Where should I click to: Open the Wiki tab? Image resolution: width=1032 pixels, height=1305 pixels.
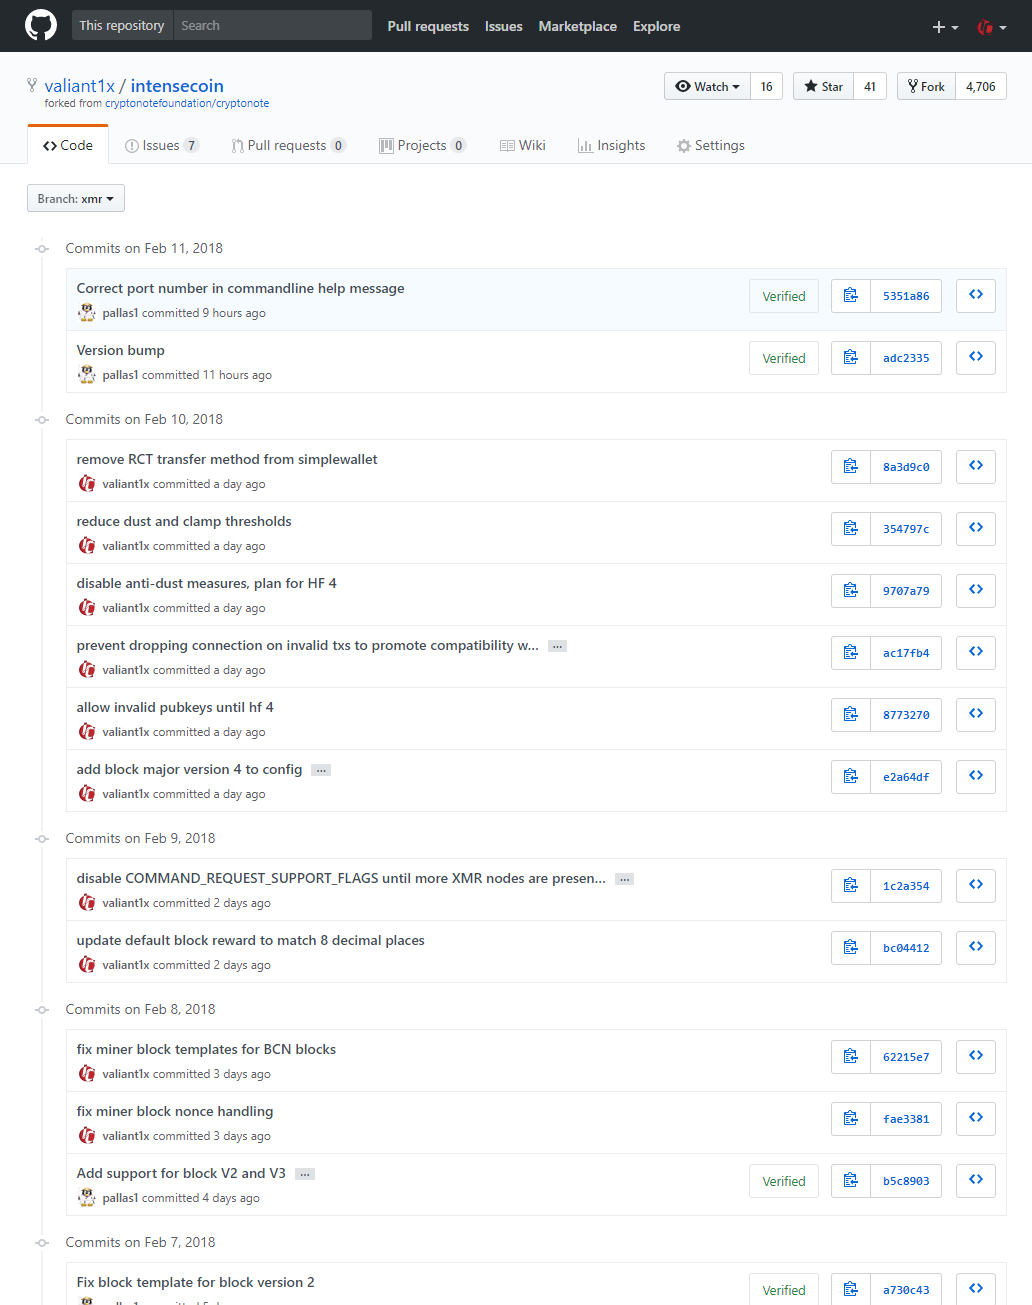click(523, 145)
